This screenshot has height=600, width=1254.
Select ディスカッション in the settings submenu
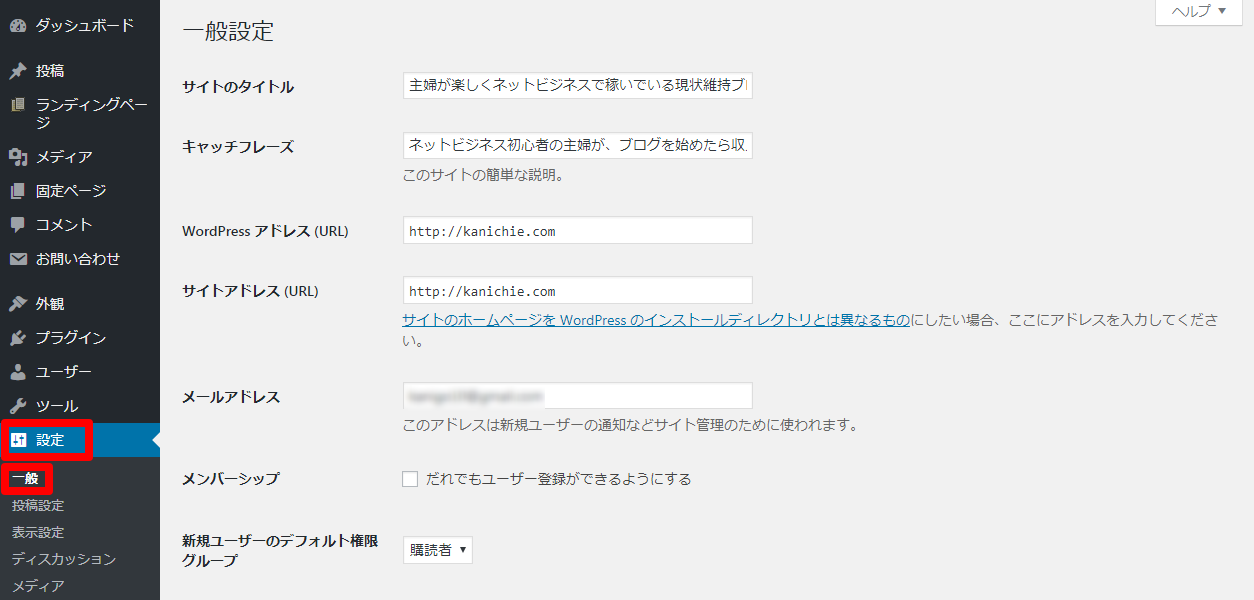[x=64, y=559]
